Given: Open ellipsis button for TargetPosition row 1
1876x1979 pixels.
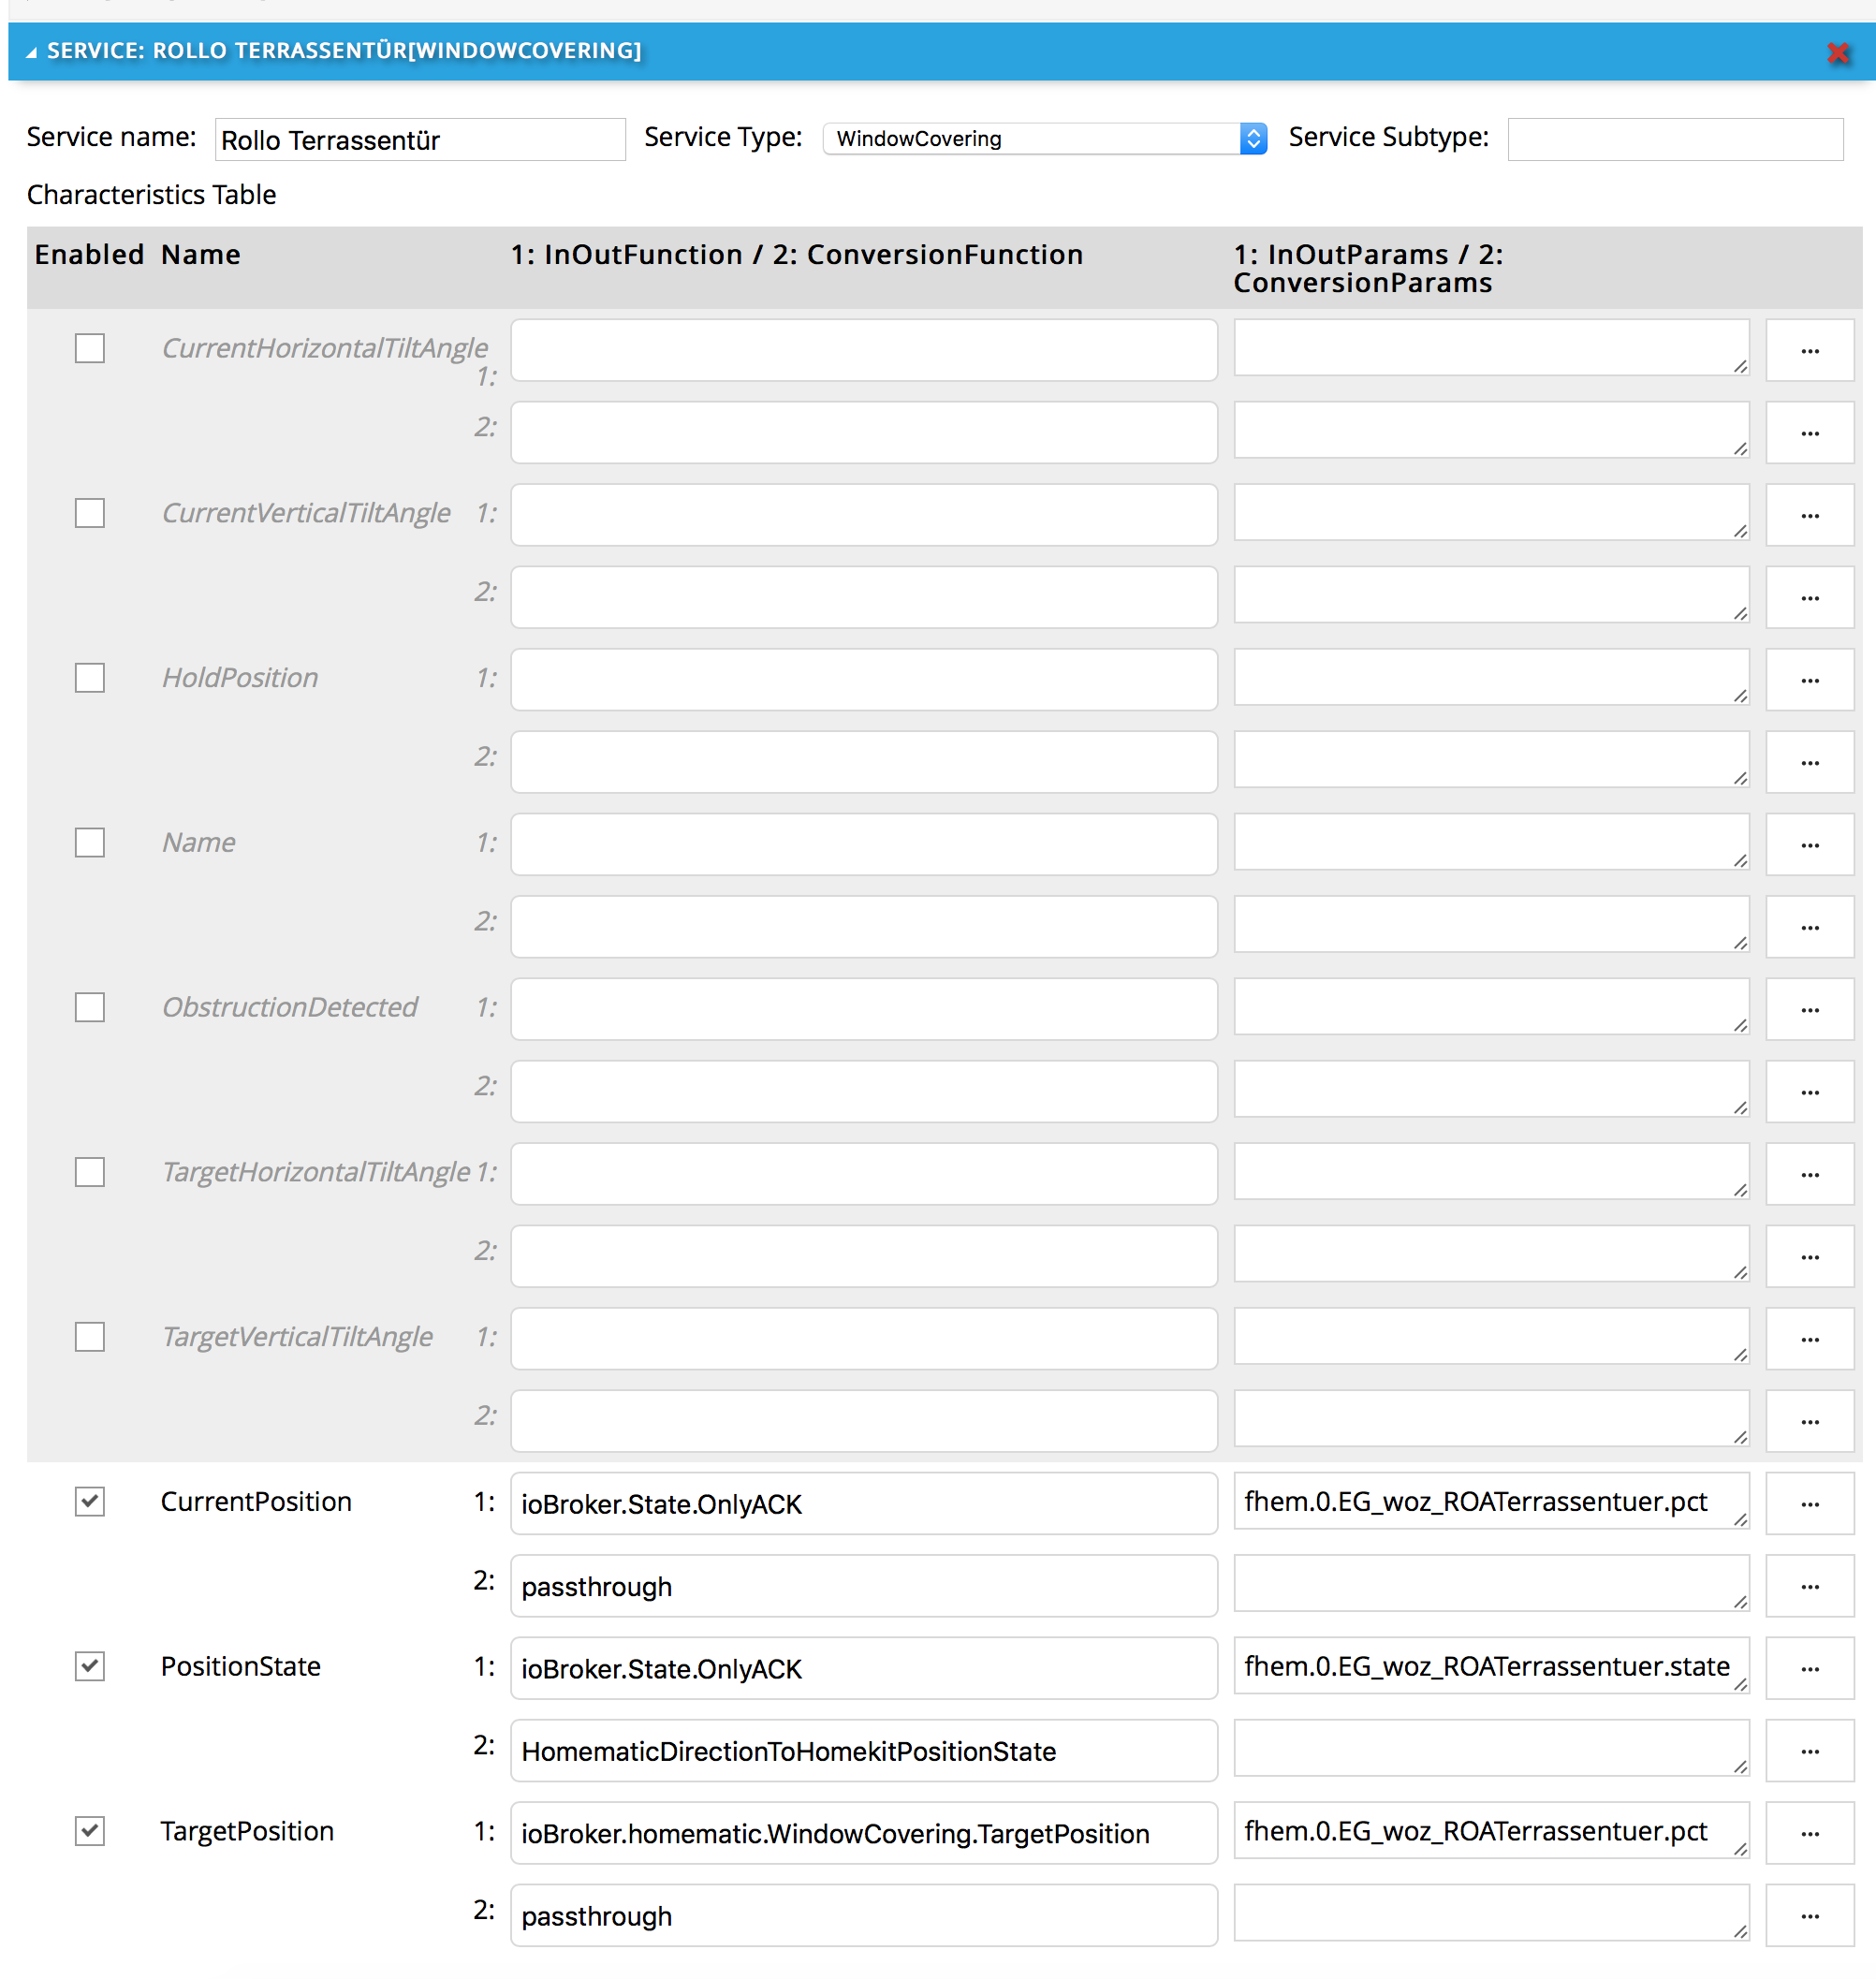Looking at the screenshot, I should click(1809, 1834).
